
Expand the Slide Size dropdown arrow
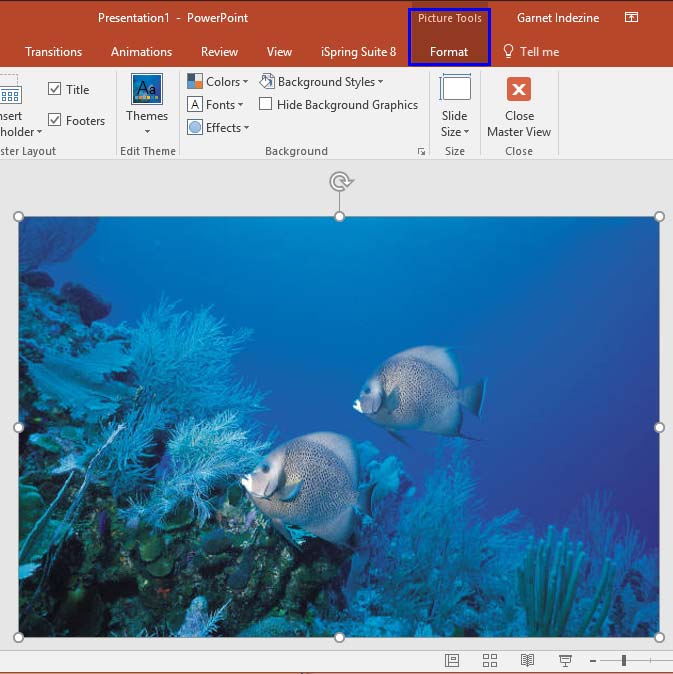pos(467,132)
